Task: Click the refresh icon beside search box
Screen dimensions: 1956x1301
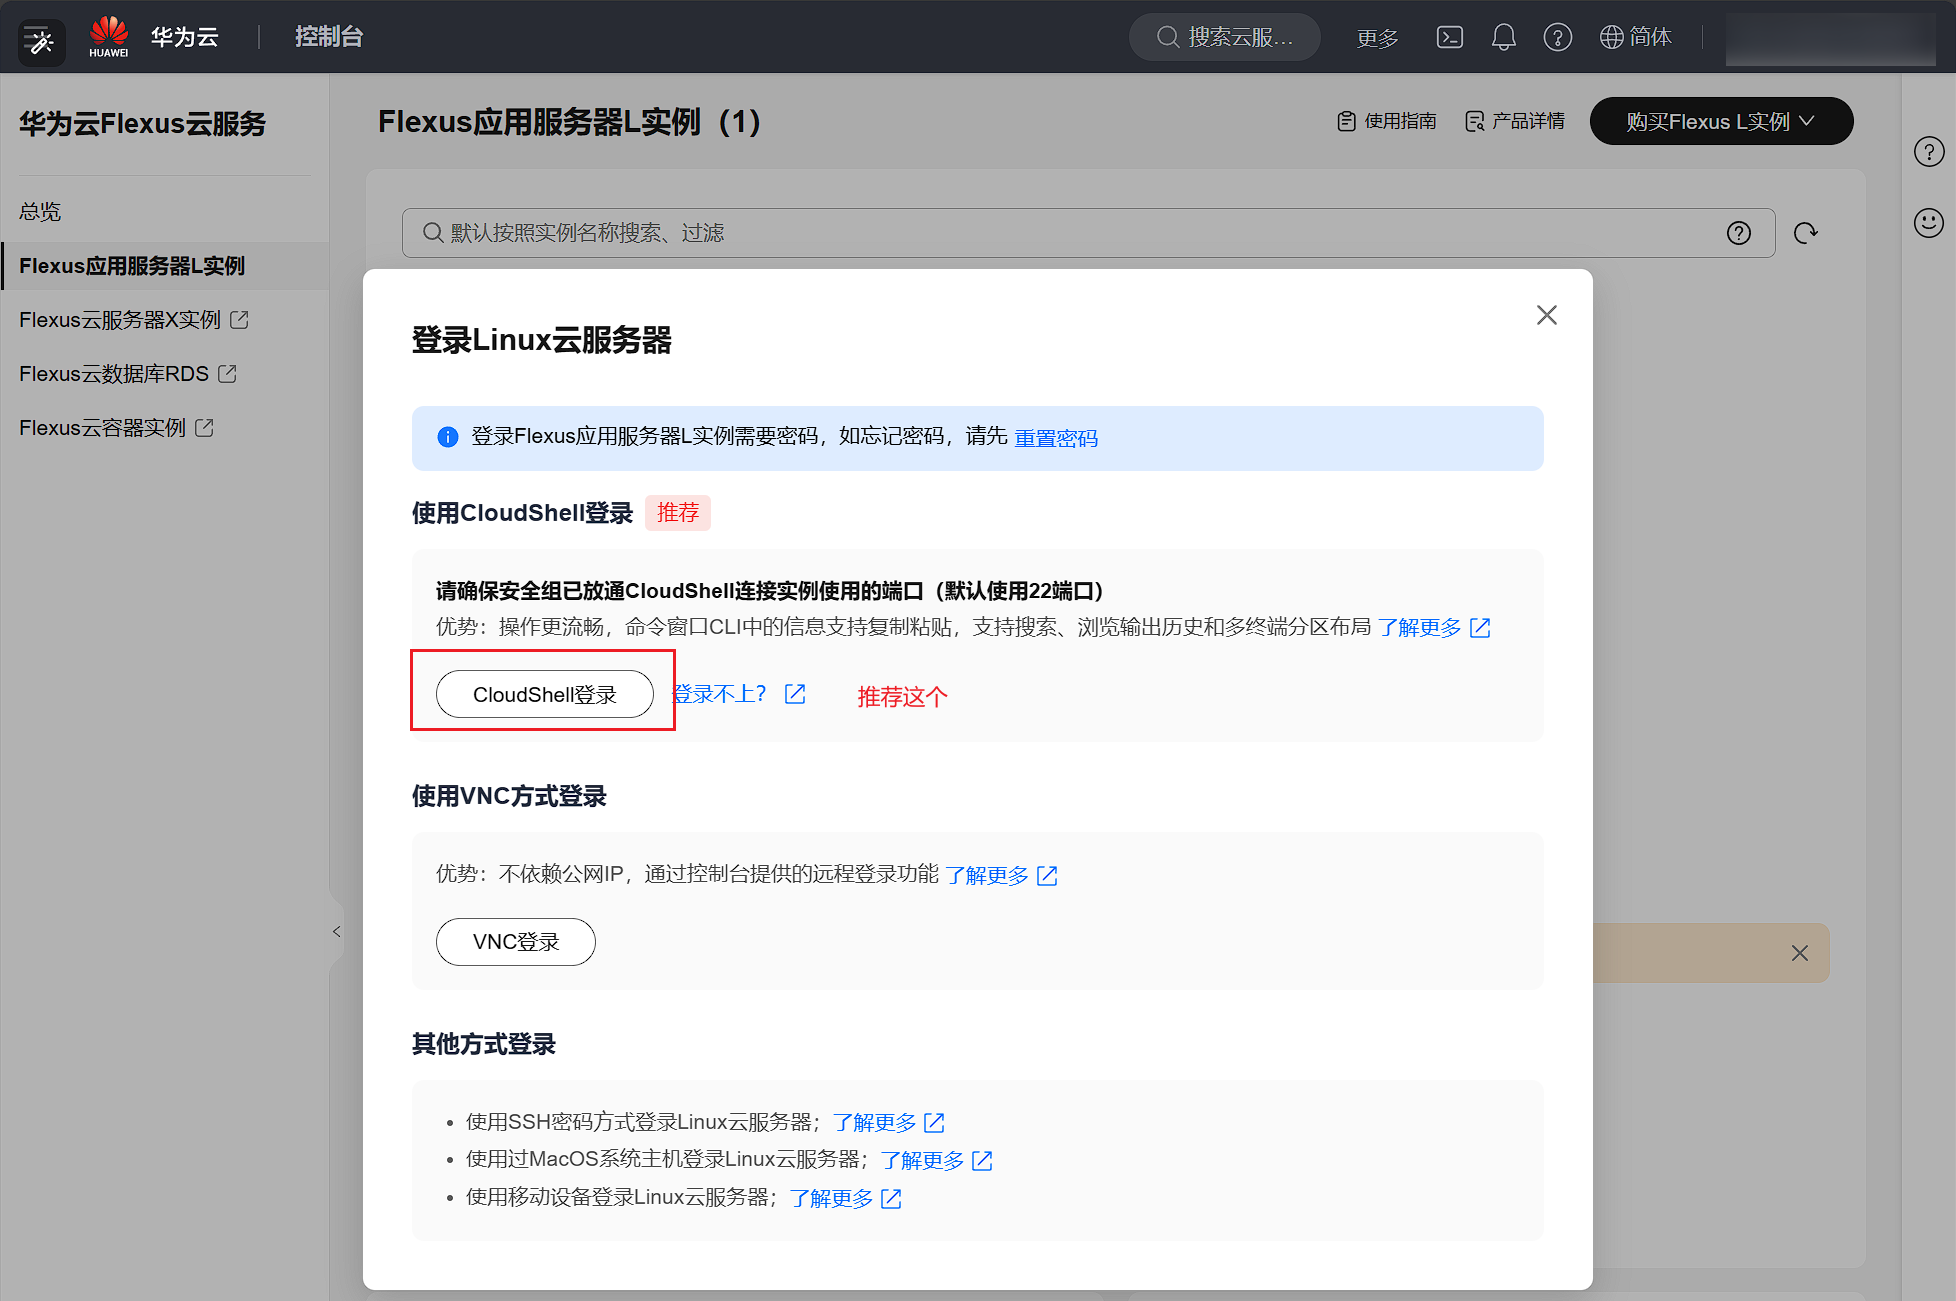Action: (x=1805, y=233)
